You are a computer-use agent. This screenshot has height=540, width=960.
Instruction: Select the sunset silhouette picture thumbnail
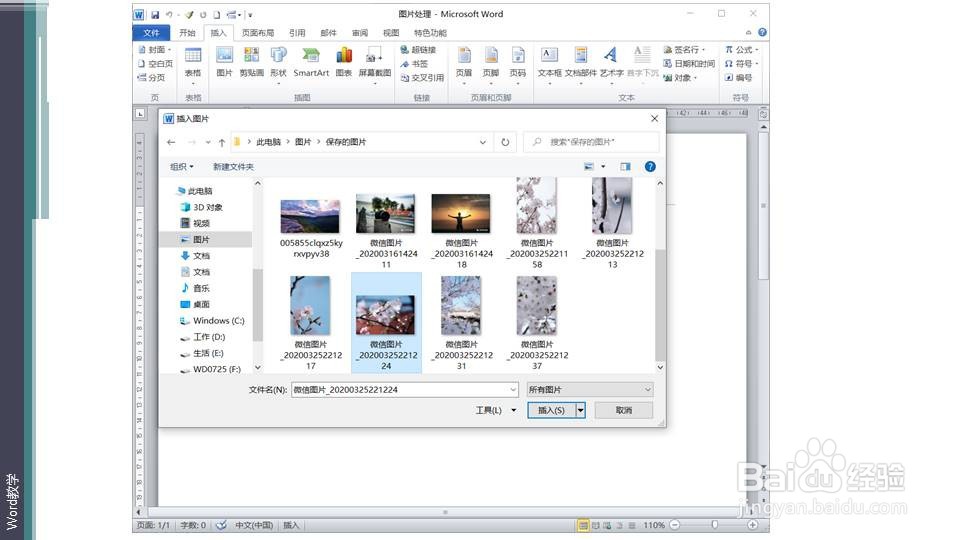pyautogui.click(x=461, y=213)
